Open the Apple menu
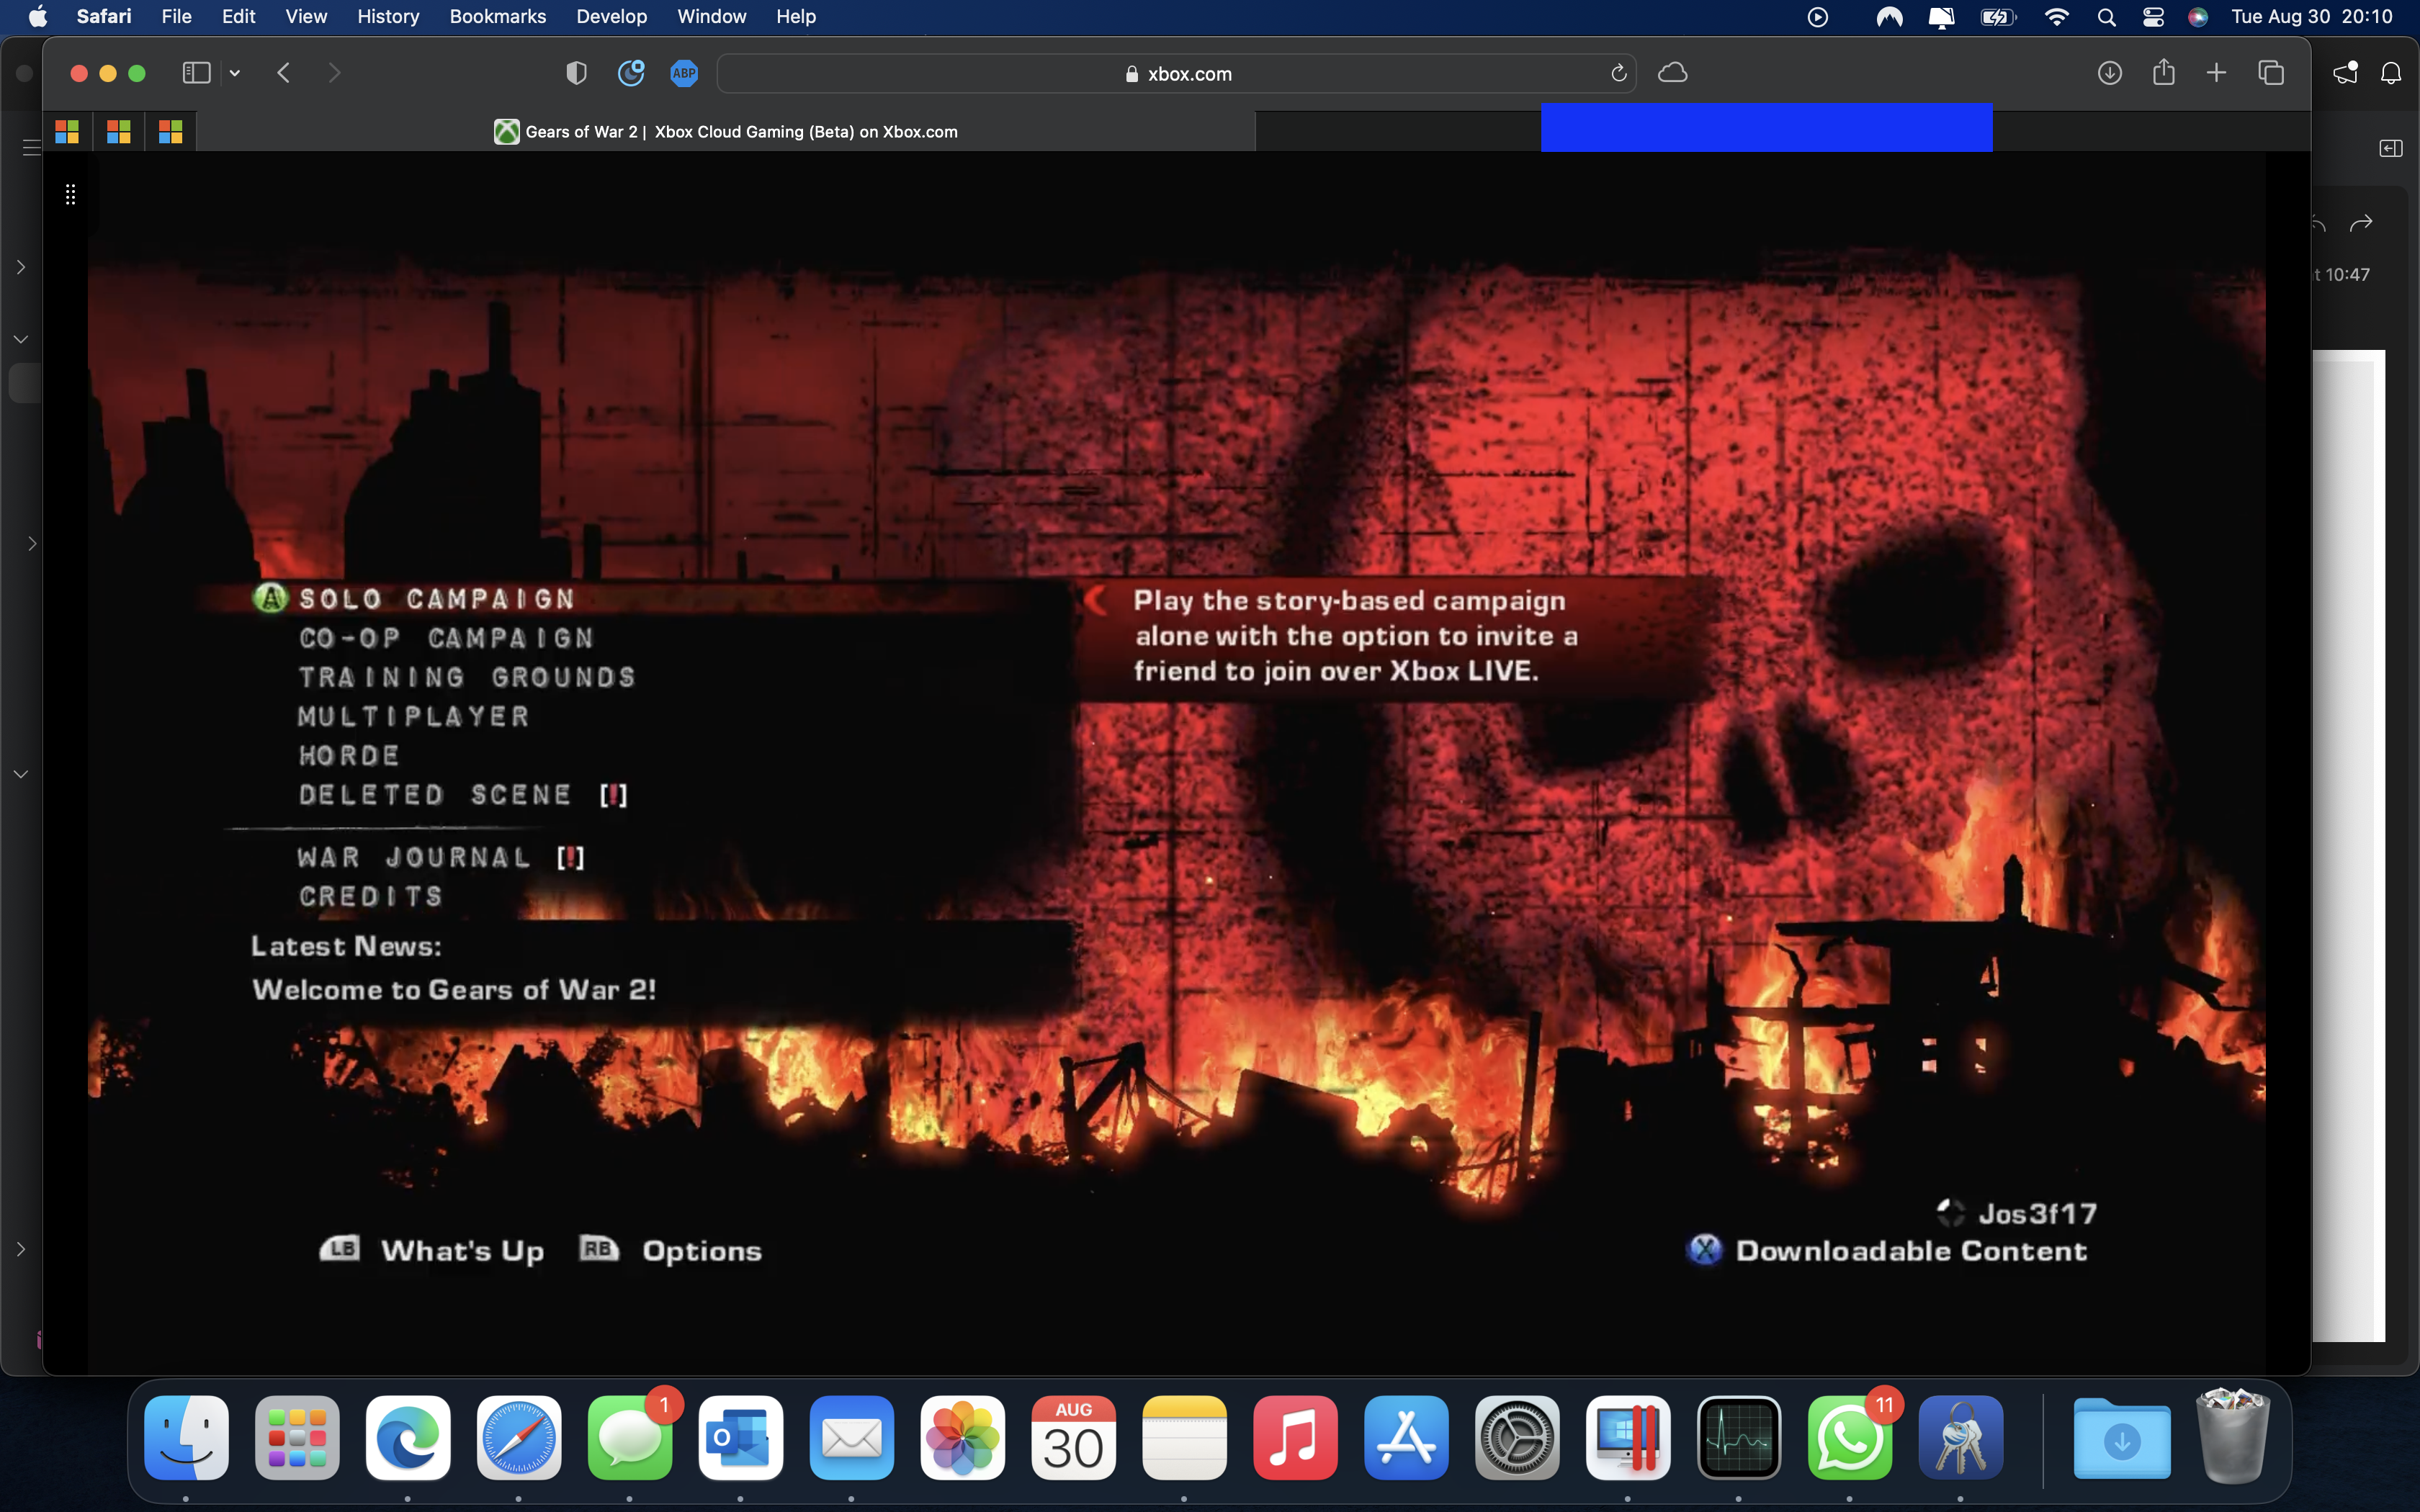 point(37,16)
